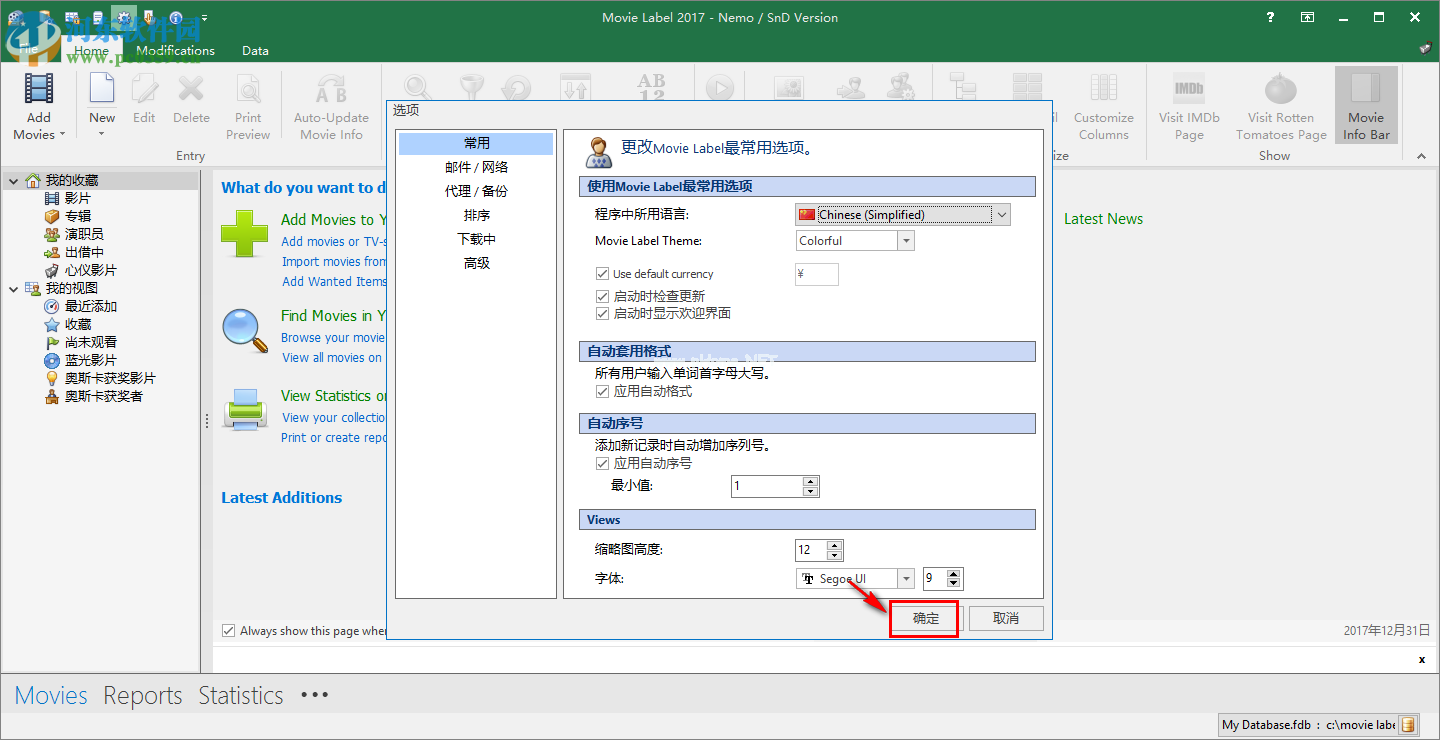Click the options gear icon in quick access toolbar
This screenshot has height=740, width=1440.
124,17
